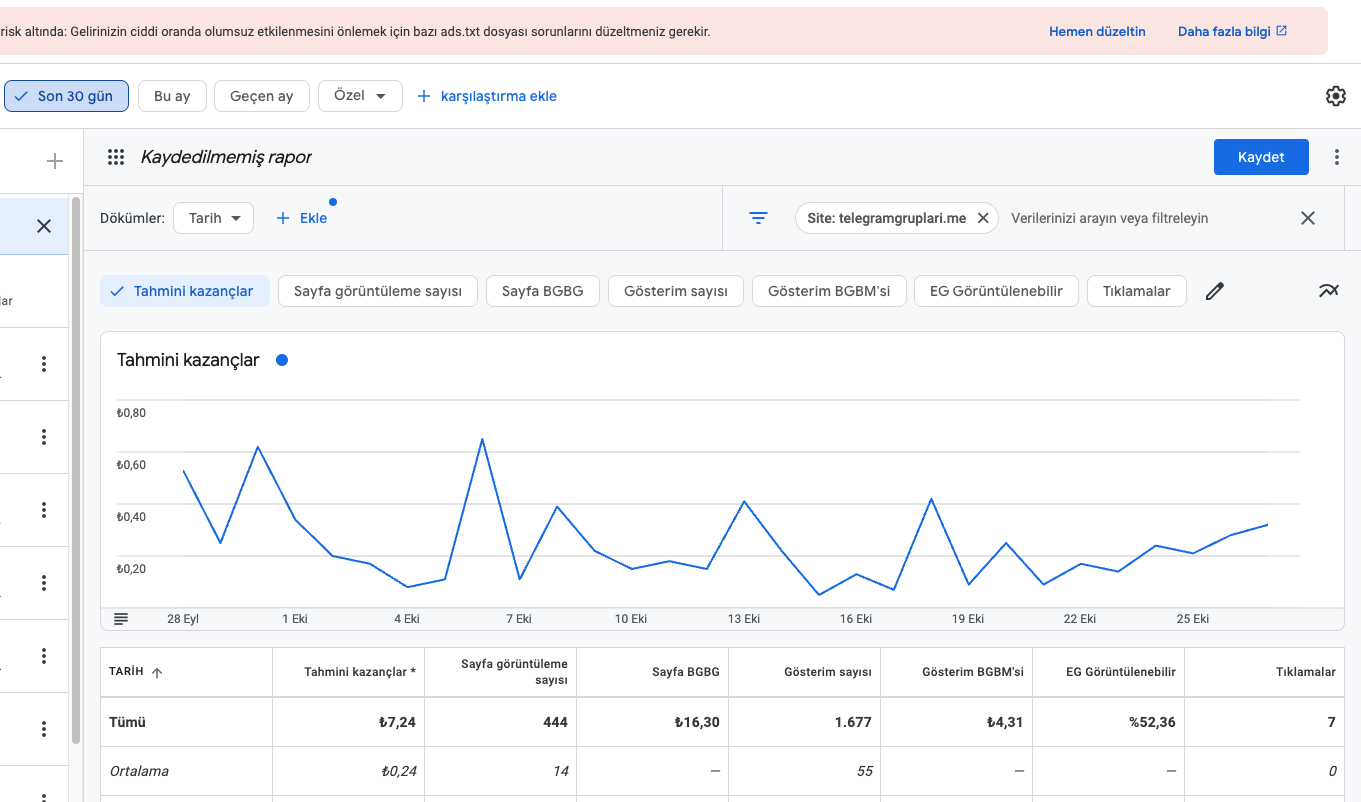
Task: Select the Geçen ay date range
Action: [262, 96]
